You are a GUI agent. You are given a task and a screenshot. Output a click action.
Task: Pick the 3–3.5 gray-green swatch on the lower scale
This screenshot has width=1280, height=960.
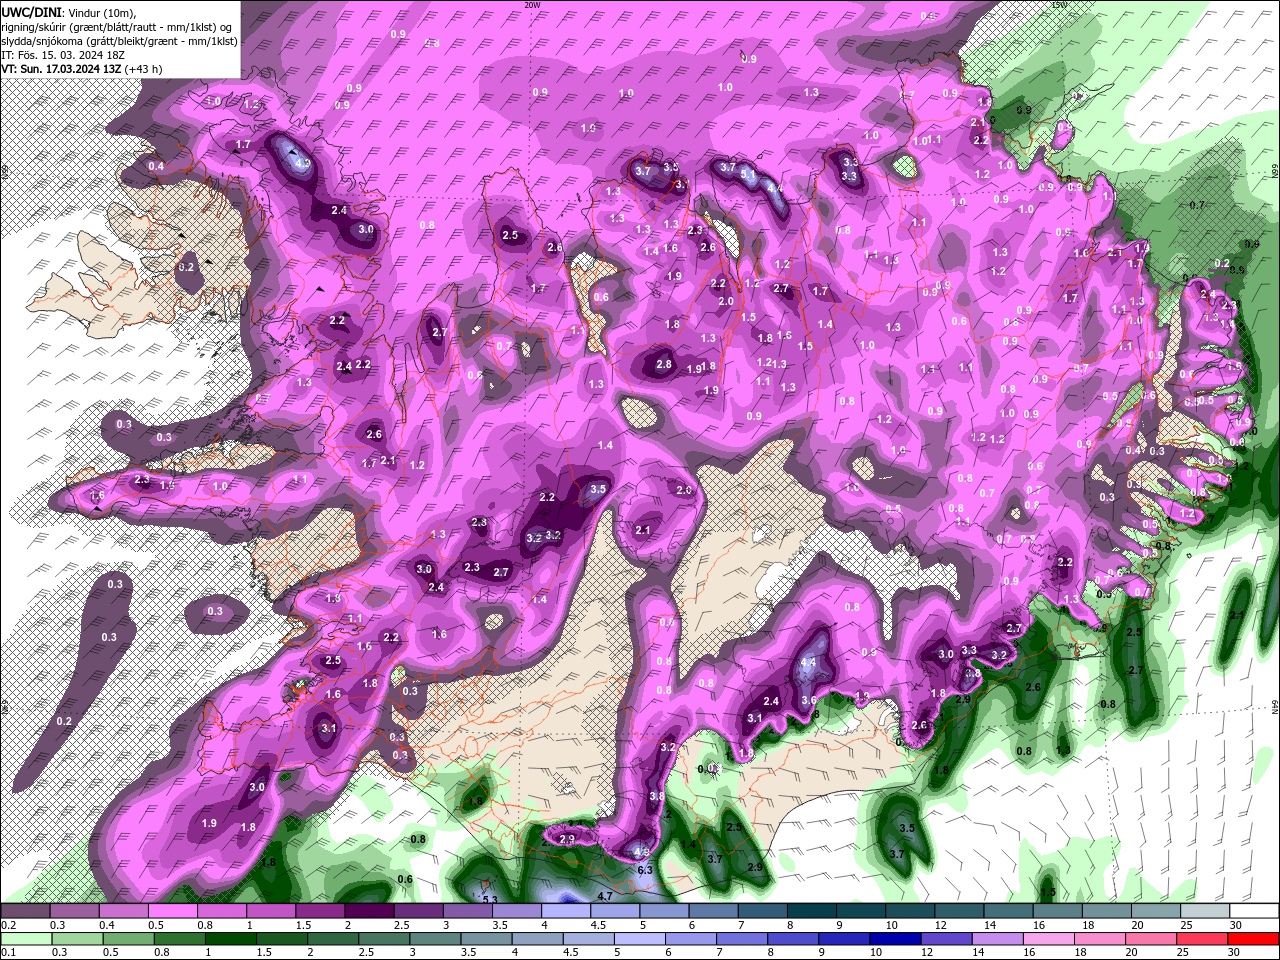(435, 939)
